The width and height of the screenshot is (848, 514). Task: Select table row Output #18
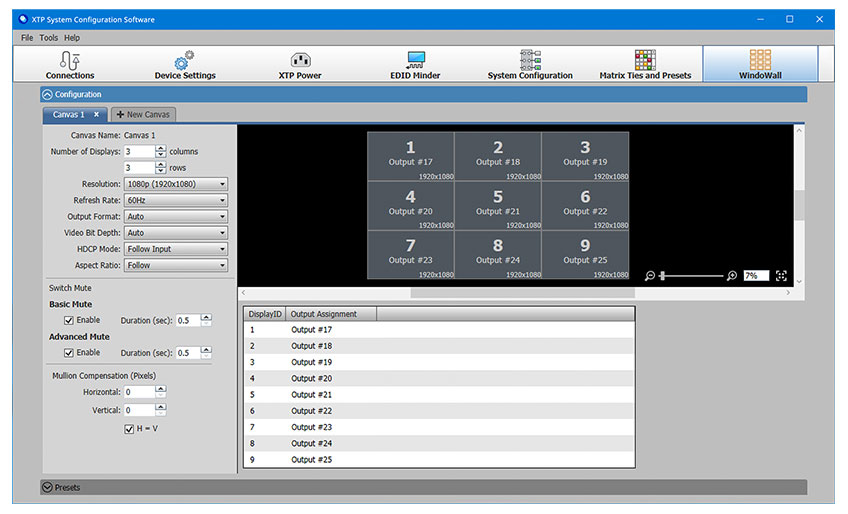pos(439,346)
